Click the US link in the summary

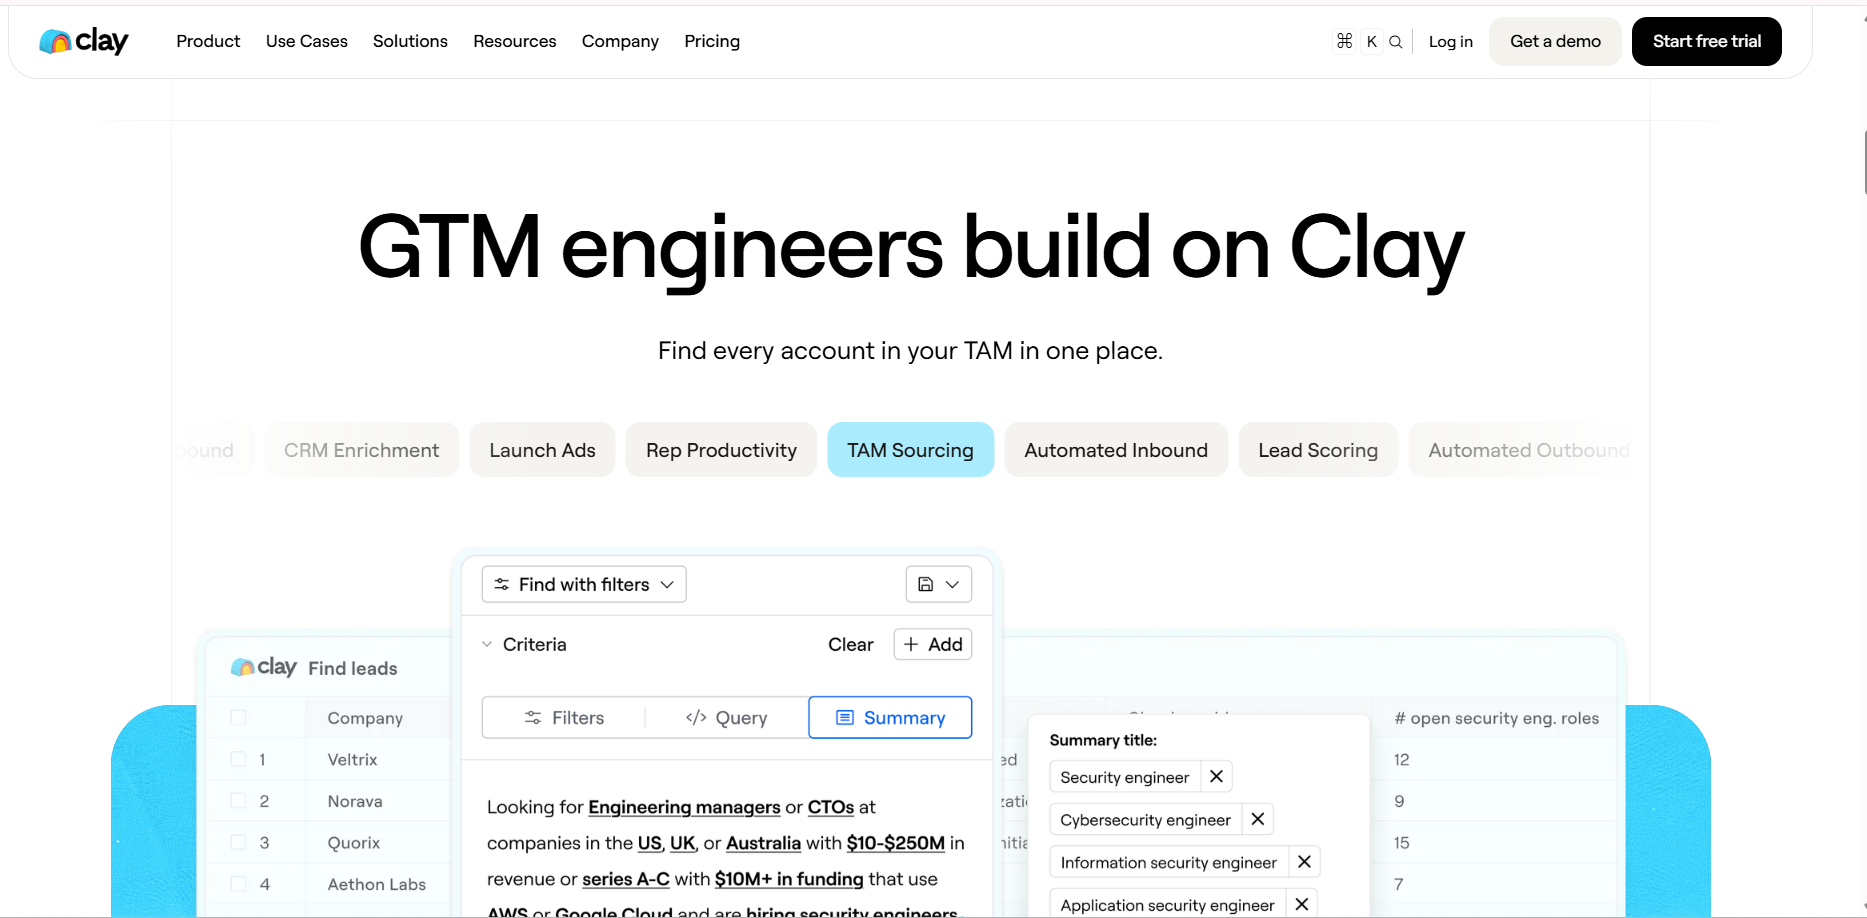point(650,843)
